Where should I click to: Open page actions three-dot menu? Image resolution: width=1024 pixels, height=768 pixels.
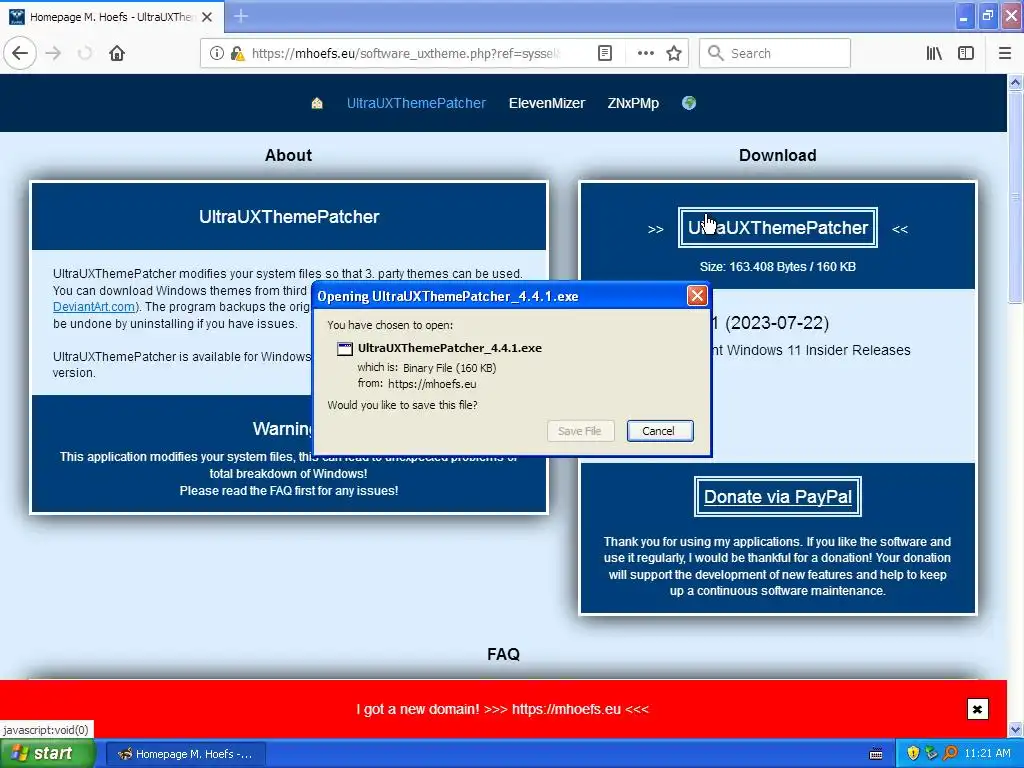(x=645, y=53)
